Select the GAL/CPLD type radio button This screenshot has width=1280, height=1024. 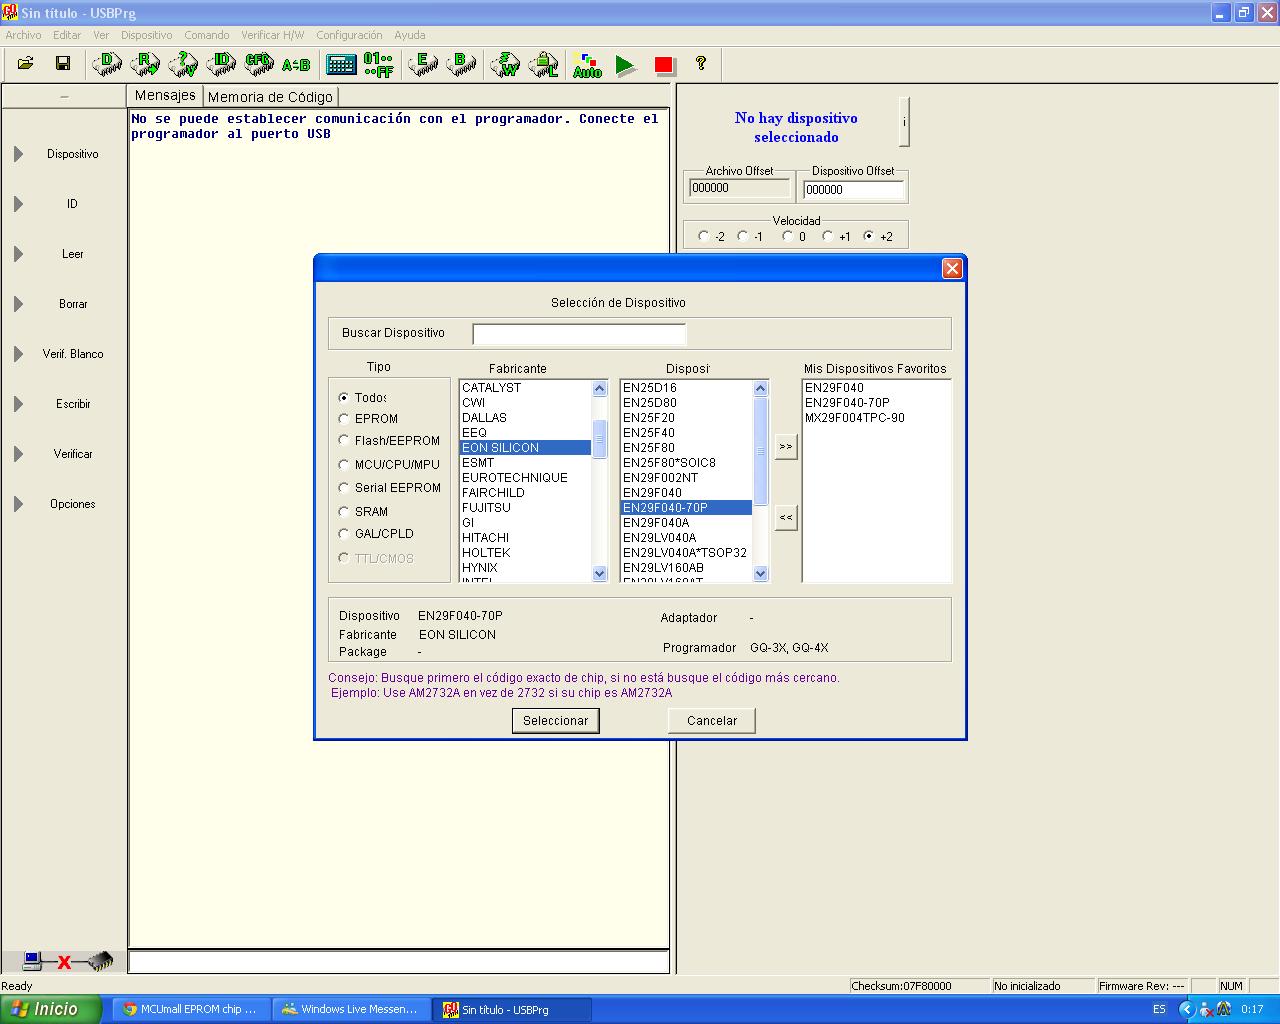click(344, 534)
